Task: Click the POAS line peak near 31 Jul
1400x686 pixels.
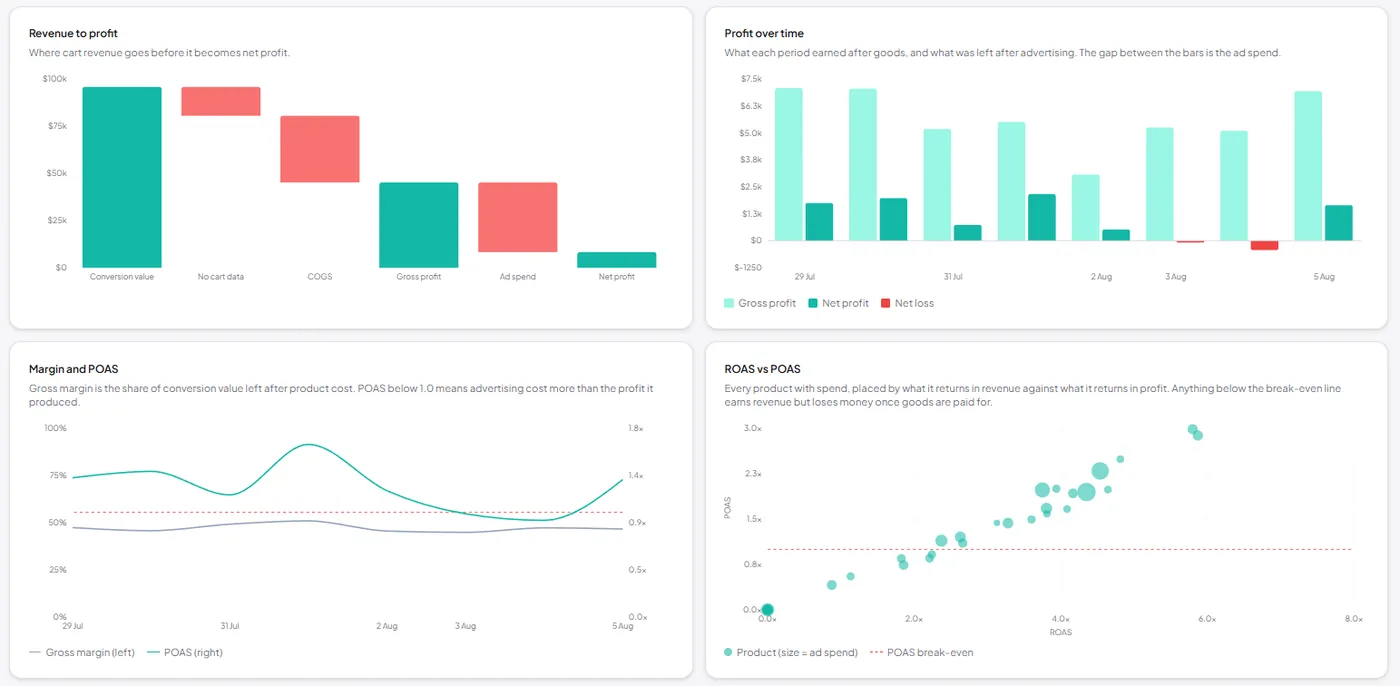Action: pyautogui.click(x=309, y=444)
